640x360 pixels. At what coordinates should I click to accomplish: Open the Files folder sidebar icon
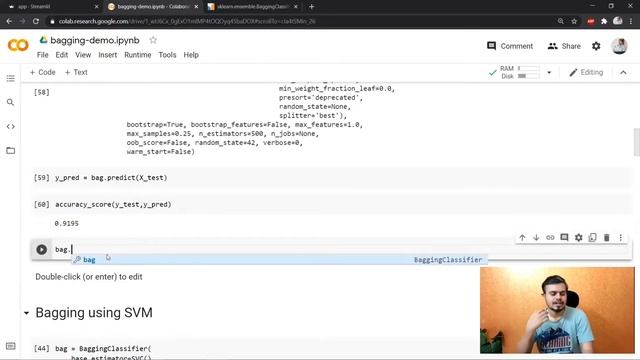point(11,151)
